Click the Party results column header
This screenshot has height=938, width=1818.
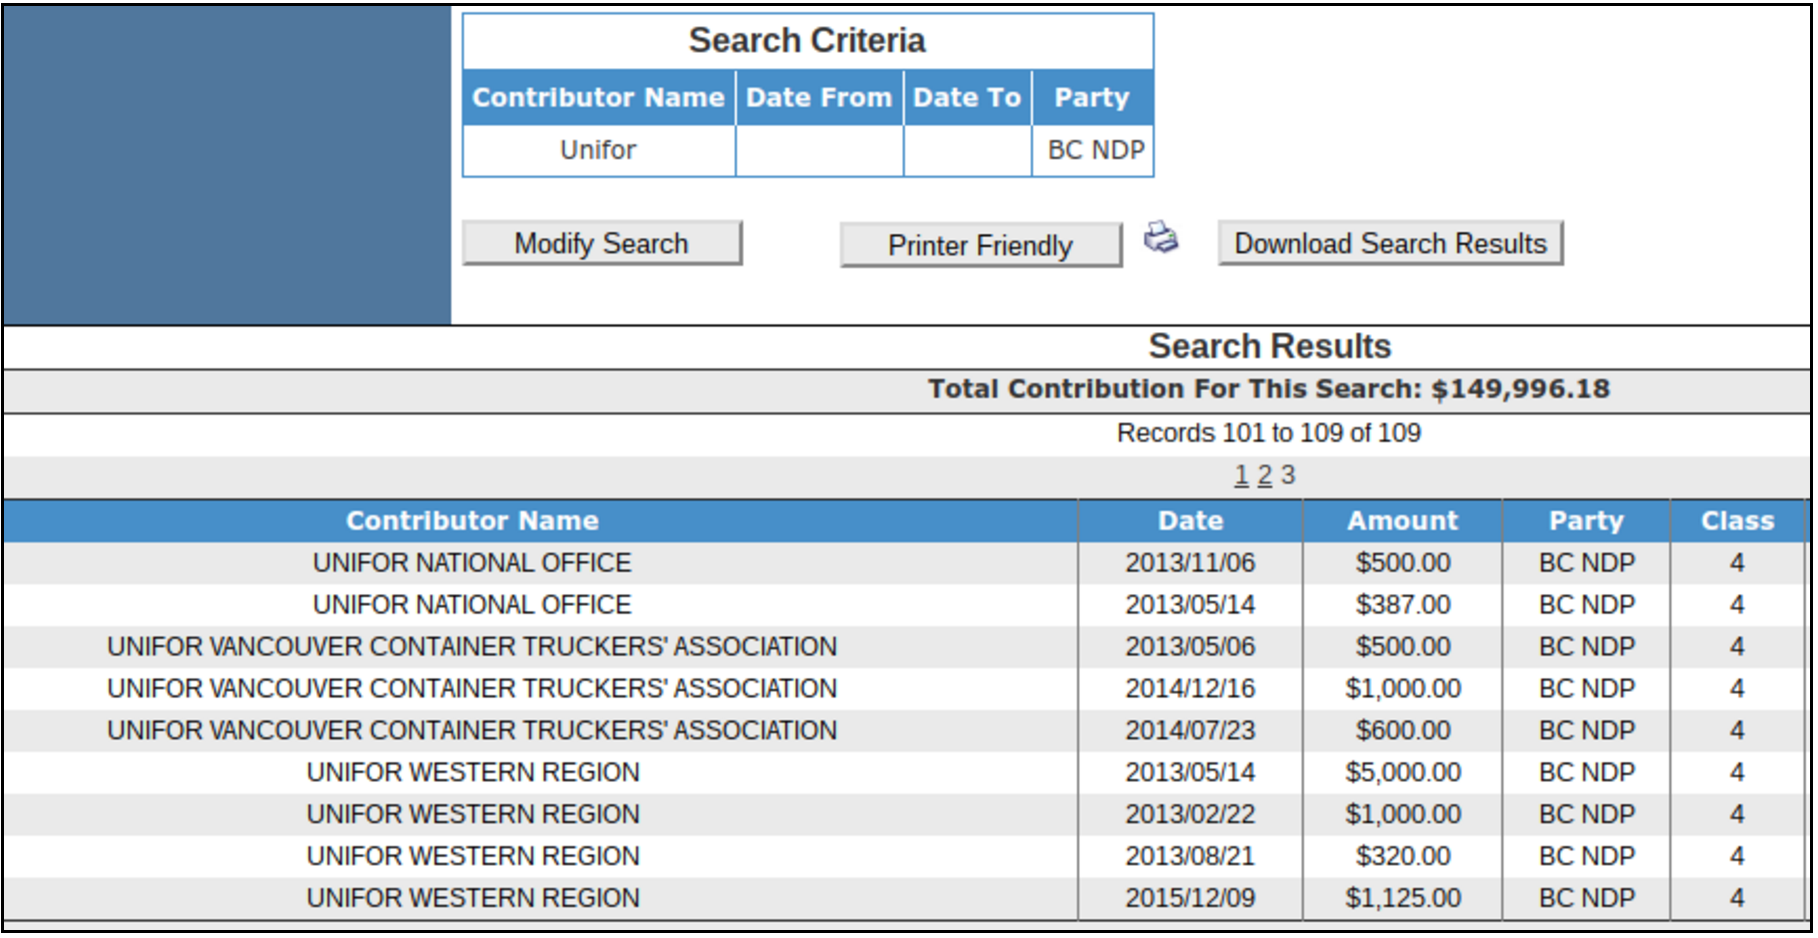[x=1586, y=521]
